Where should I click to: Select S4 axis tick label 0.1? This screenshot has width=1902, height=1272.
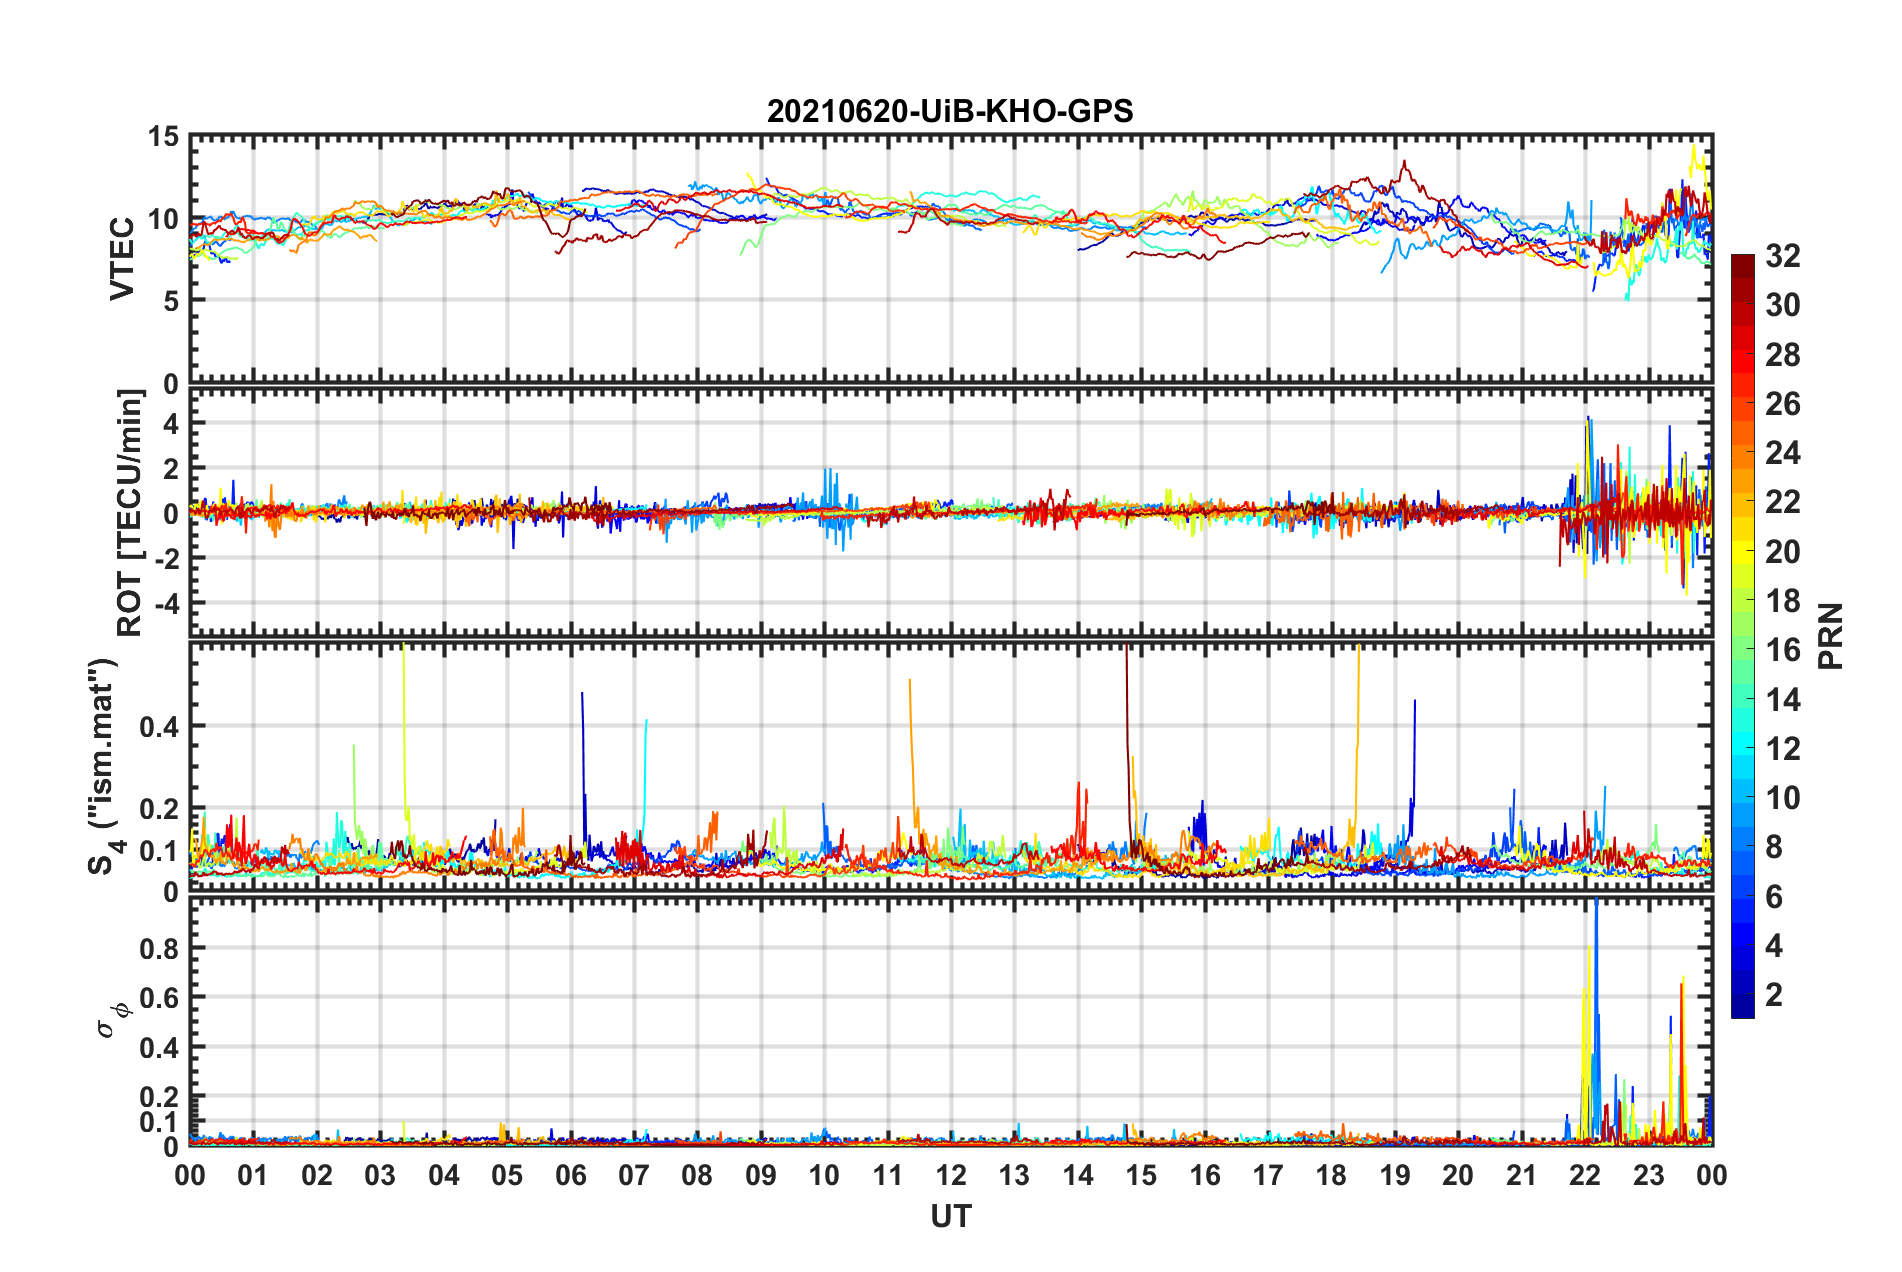pos(160,851)
